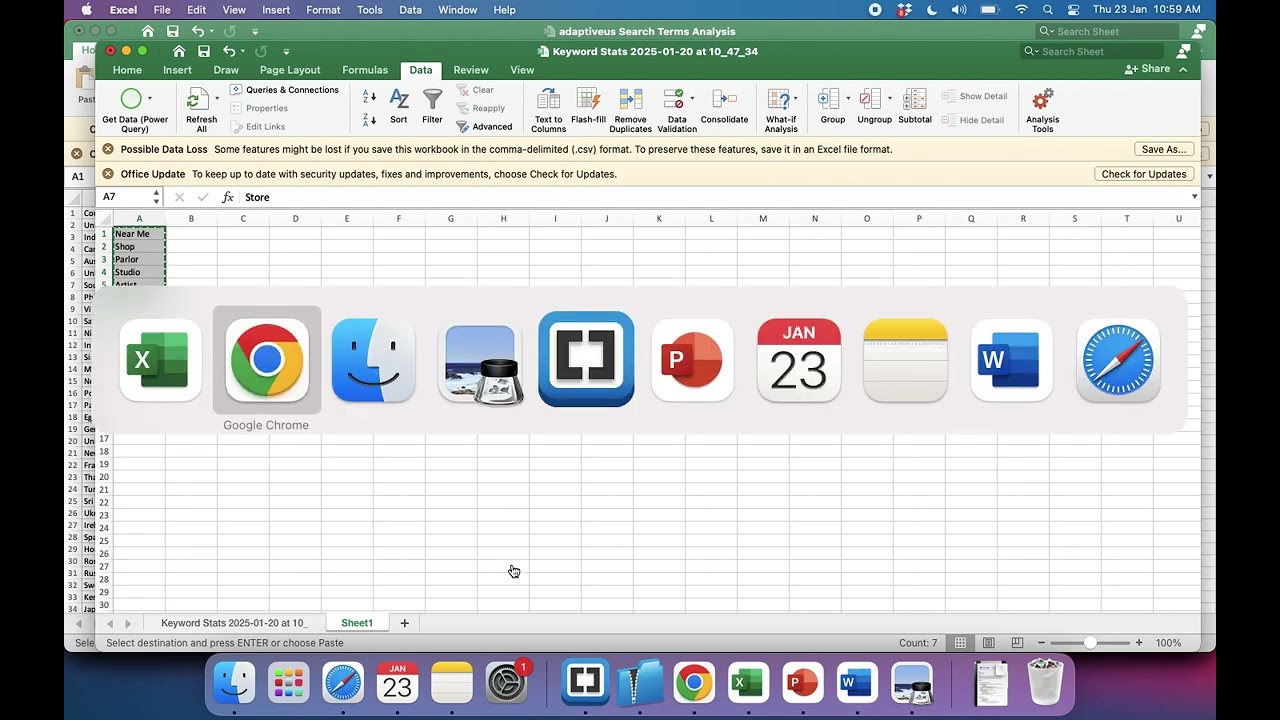This screenshot has width=1280, height=720.
Task: Click Get Data (Power Query) icon
Action: pyautogui.click(x=131, y=99)
